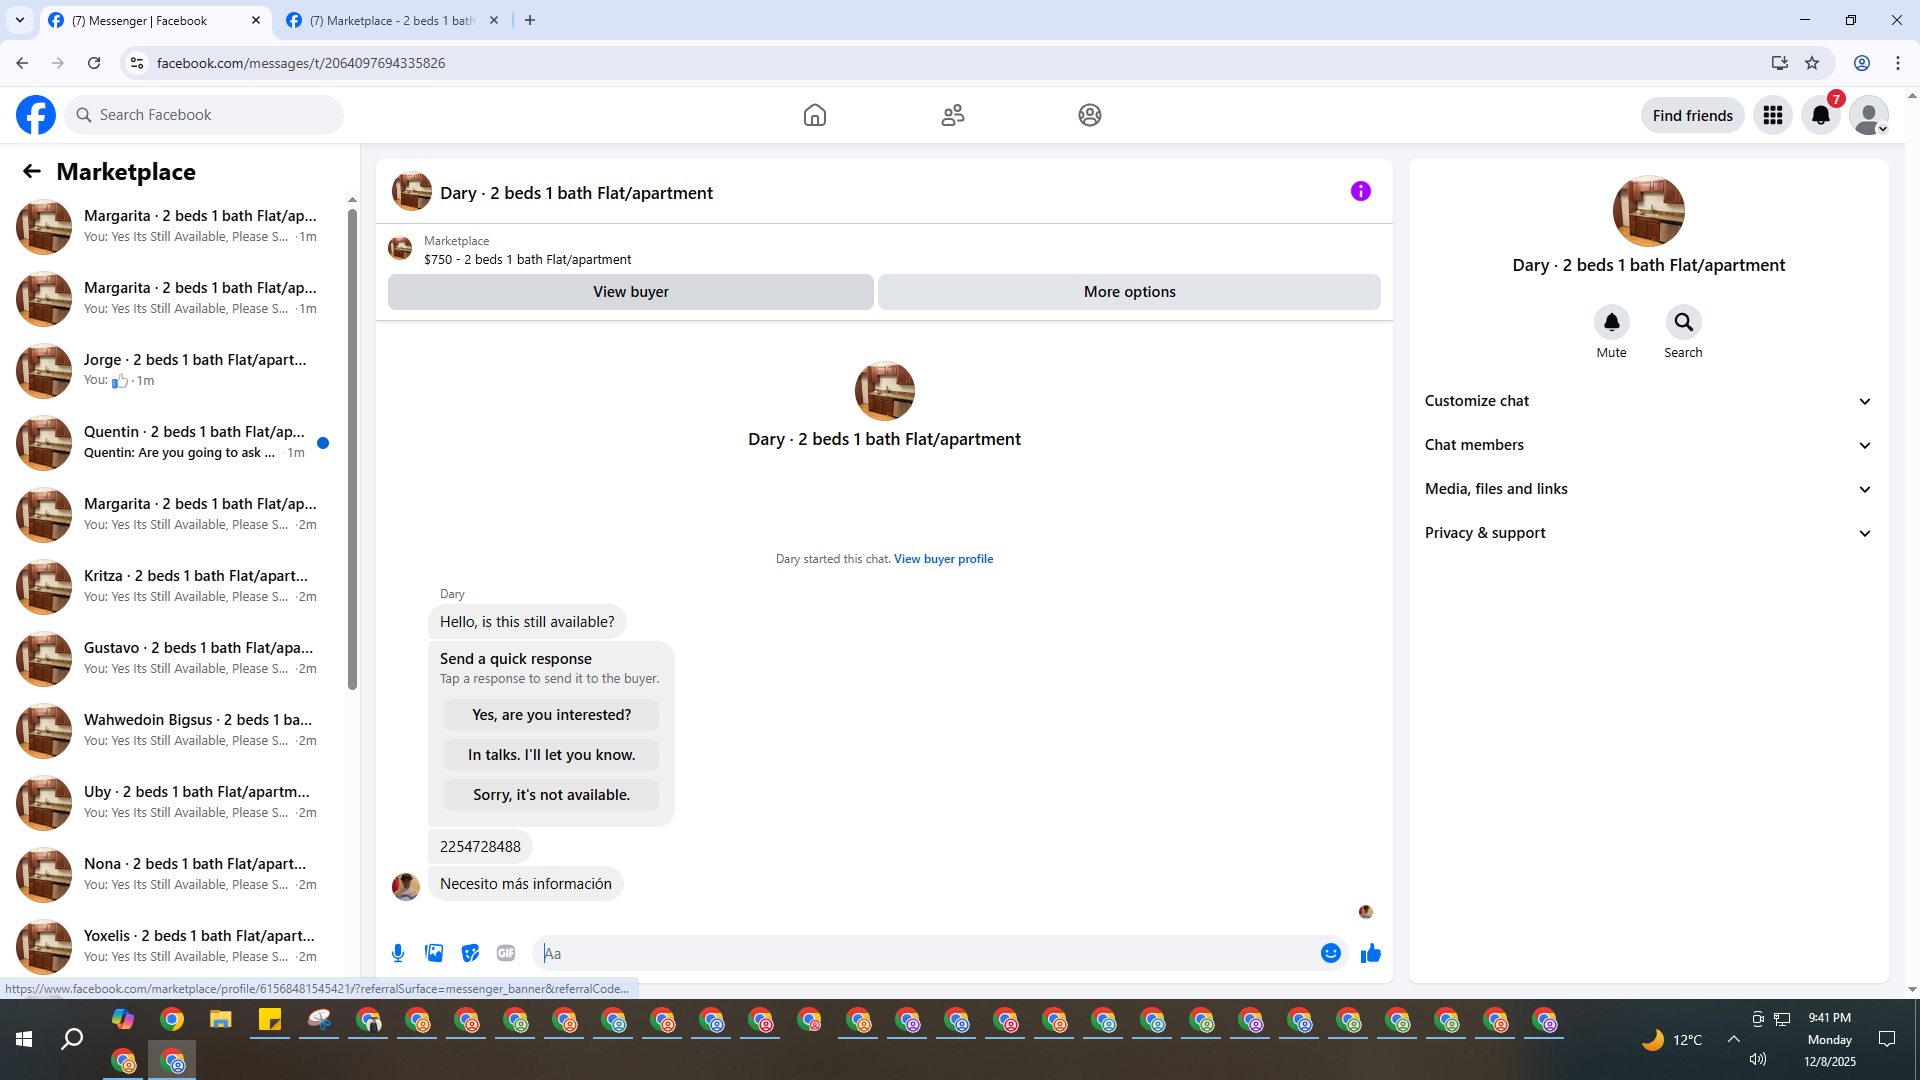Click the listing thumbnail in Marketplace banner

point(400,249)
